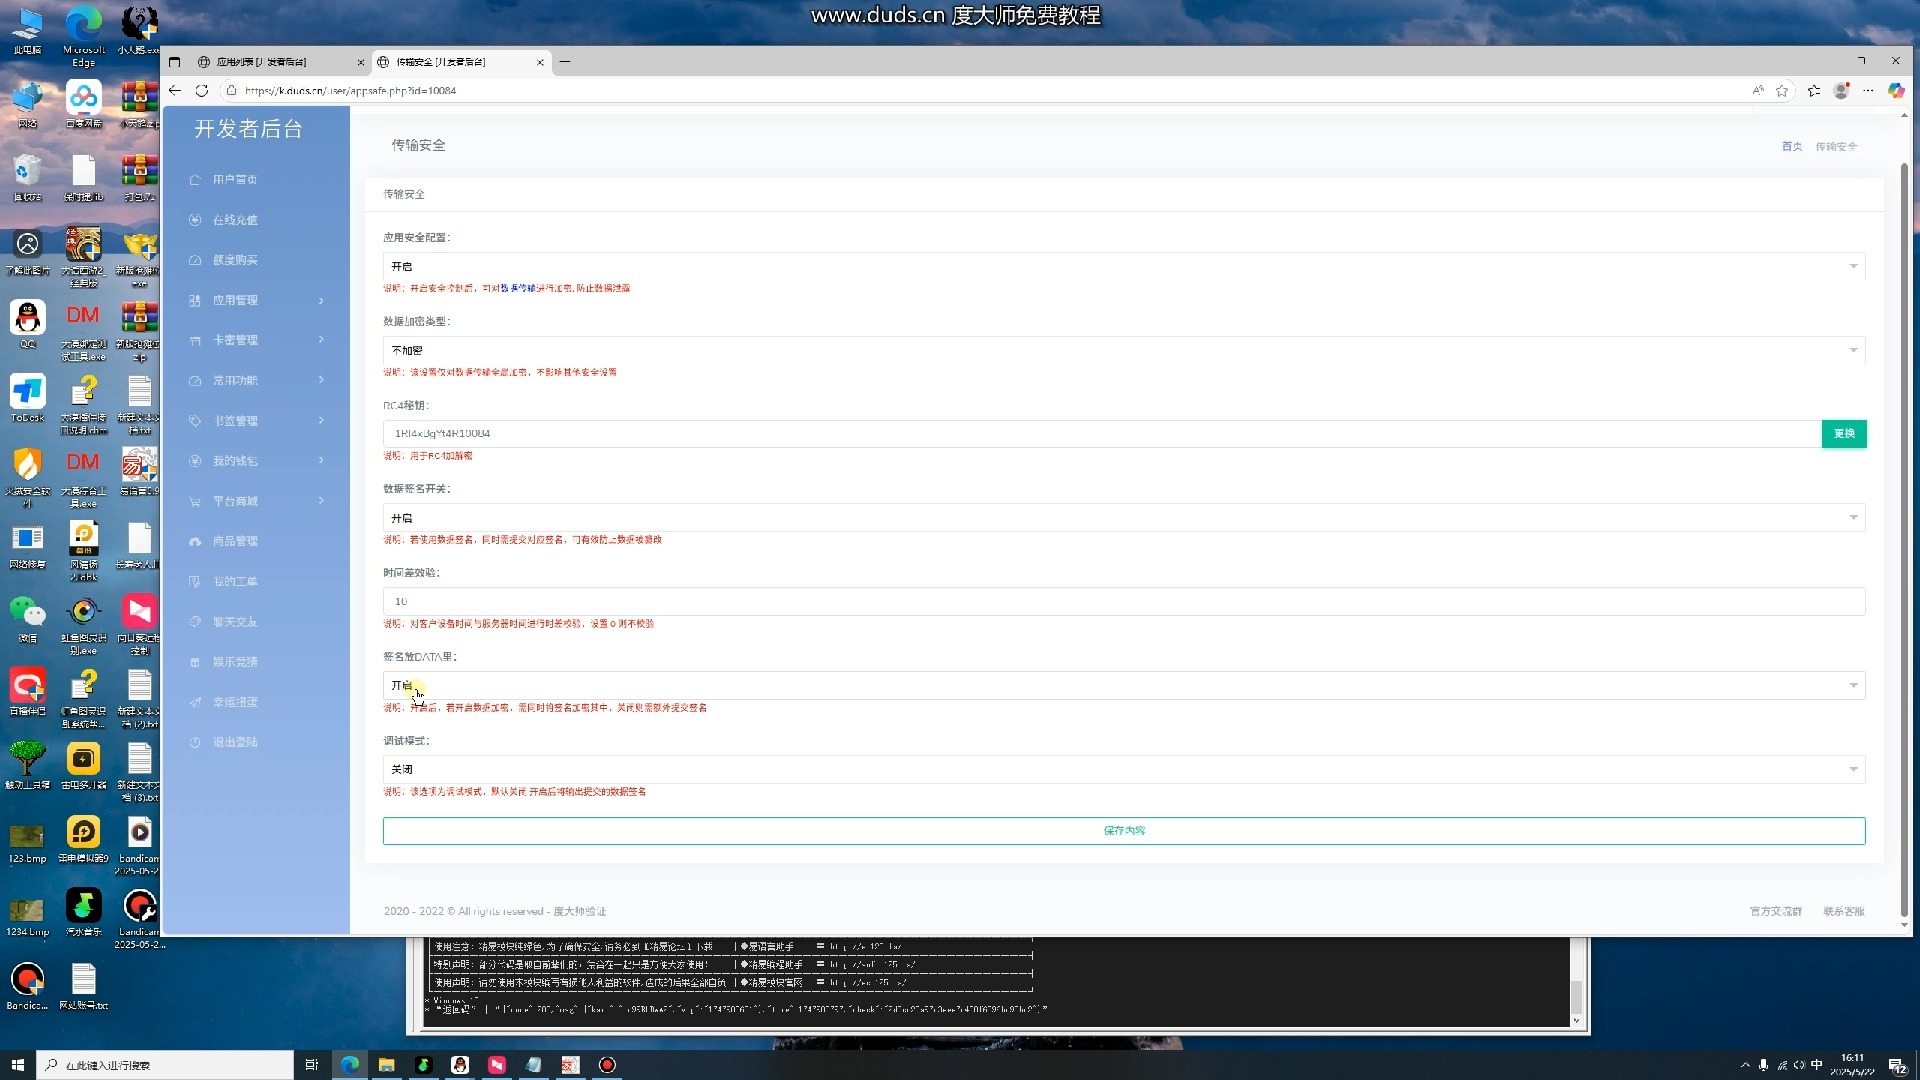Open the 应用安全配置 dropdown
This screenshot has height=1080, width=1920.
pyautogui.click(x=1123, y=266)
